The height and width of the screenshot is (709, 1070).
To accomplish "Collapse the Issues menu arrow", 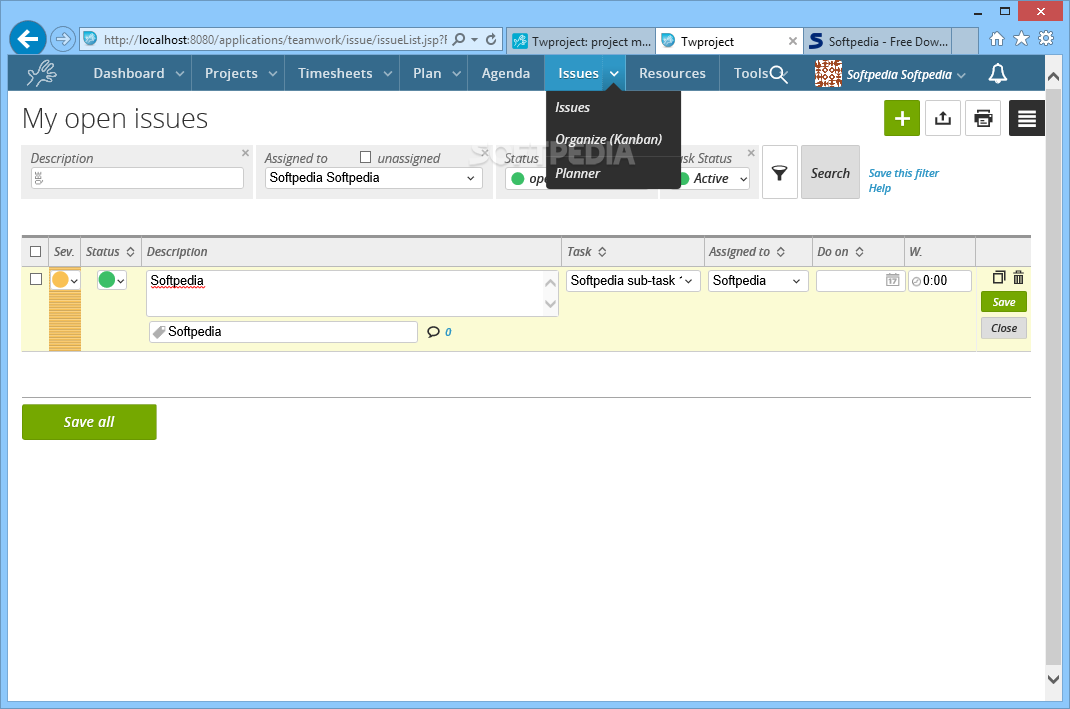I will 614,74.
